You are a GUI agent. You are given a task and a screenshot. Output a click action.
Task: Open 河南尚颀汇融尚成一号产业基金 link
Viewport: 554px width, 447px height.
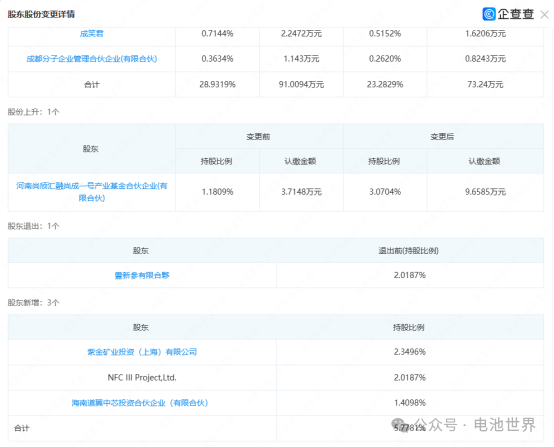coord(92,192)
